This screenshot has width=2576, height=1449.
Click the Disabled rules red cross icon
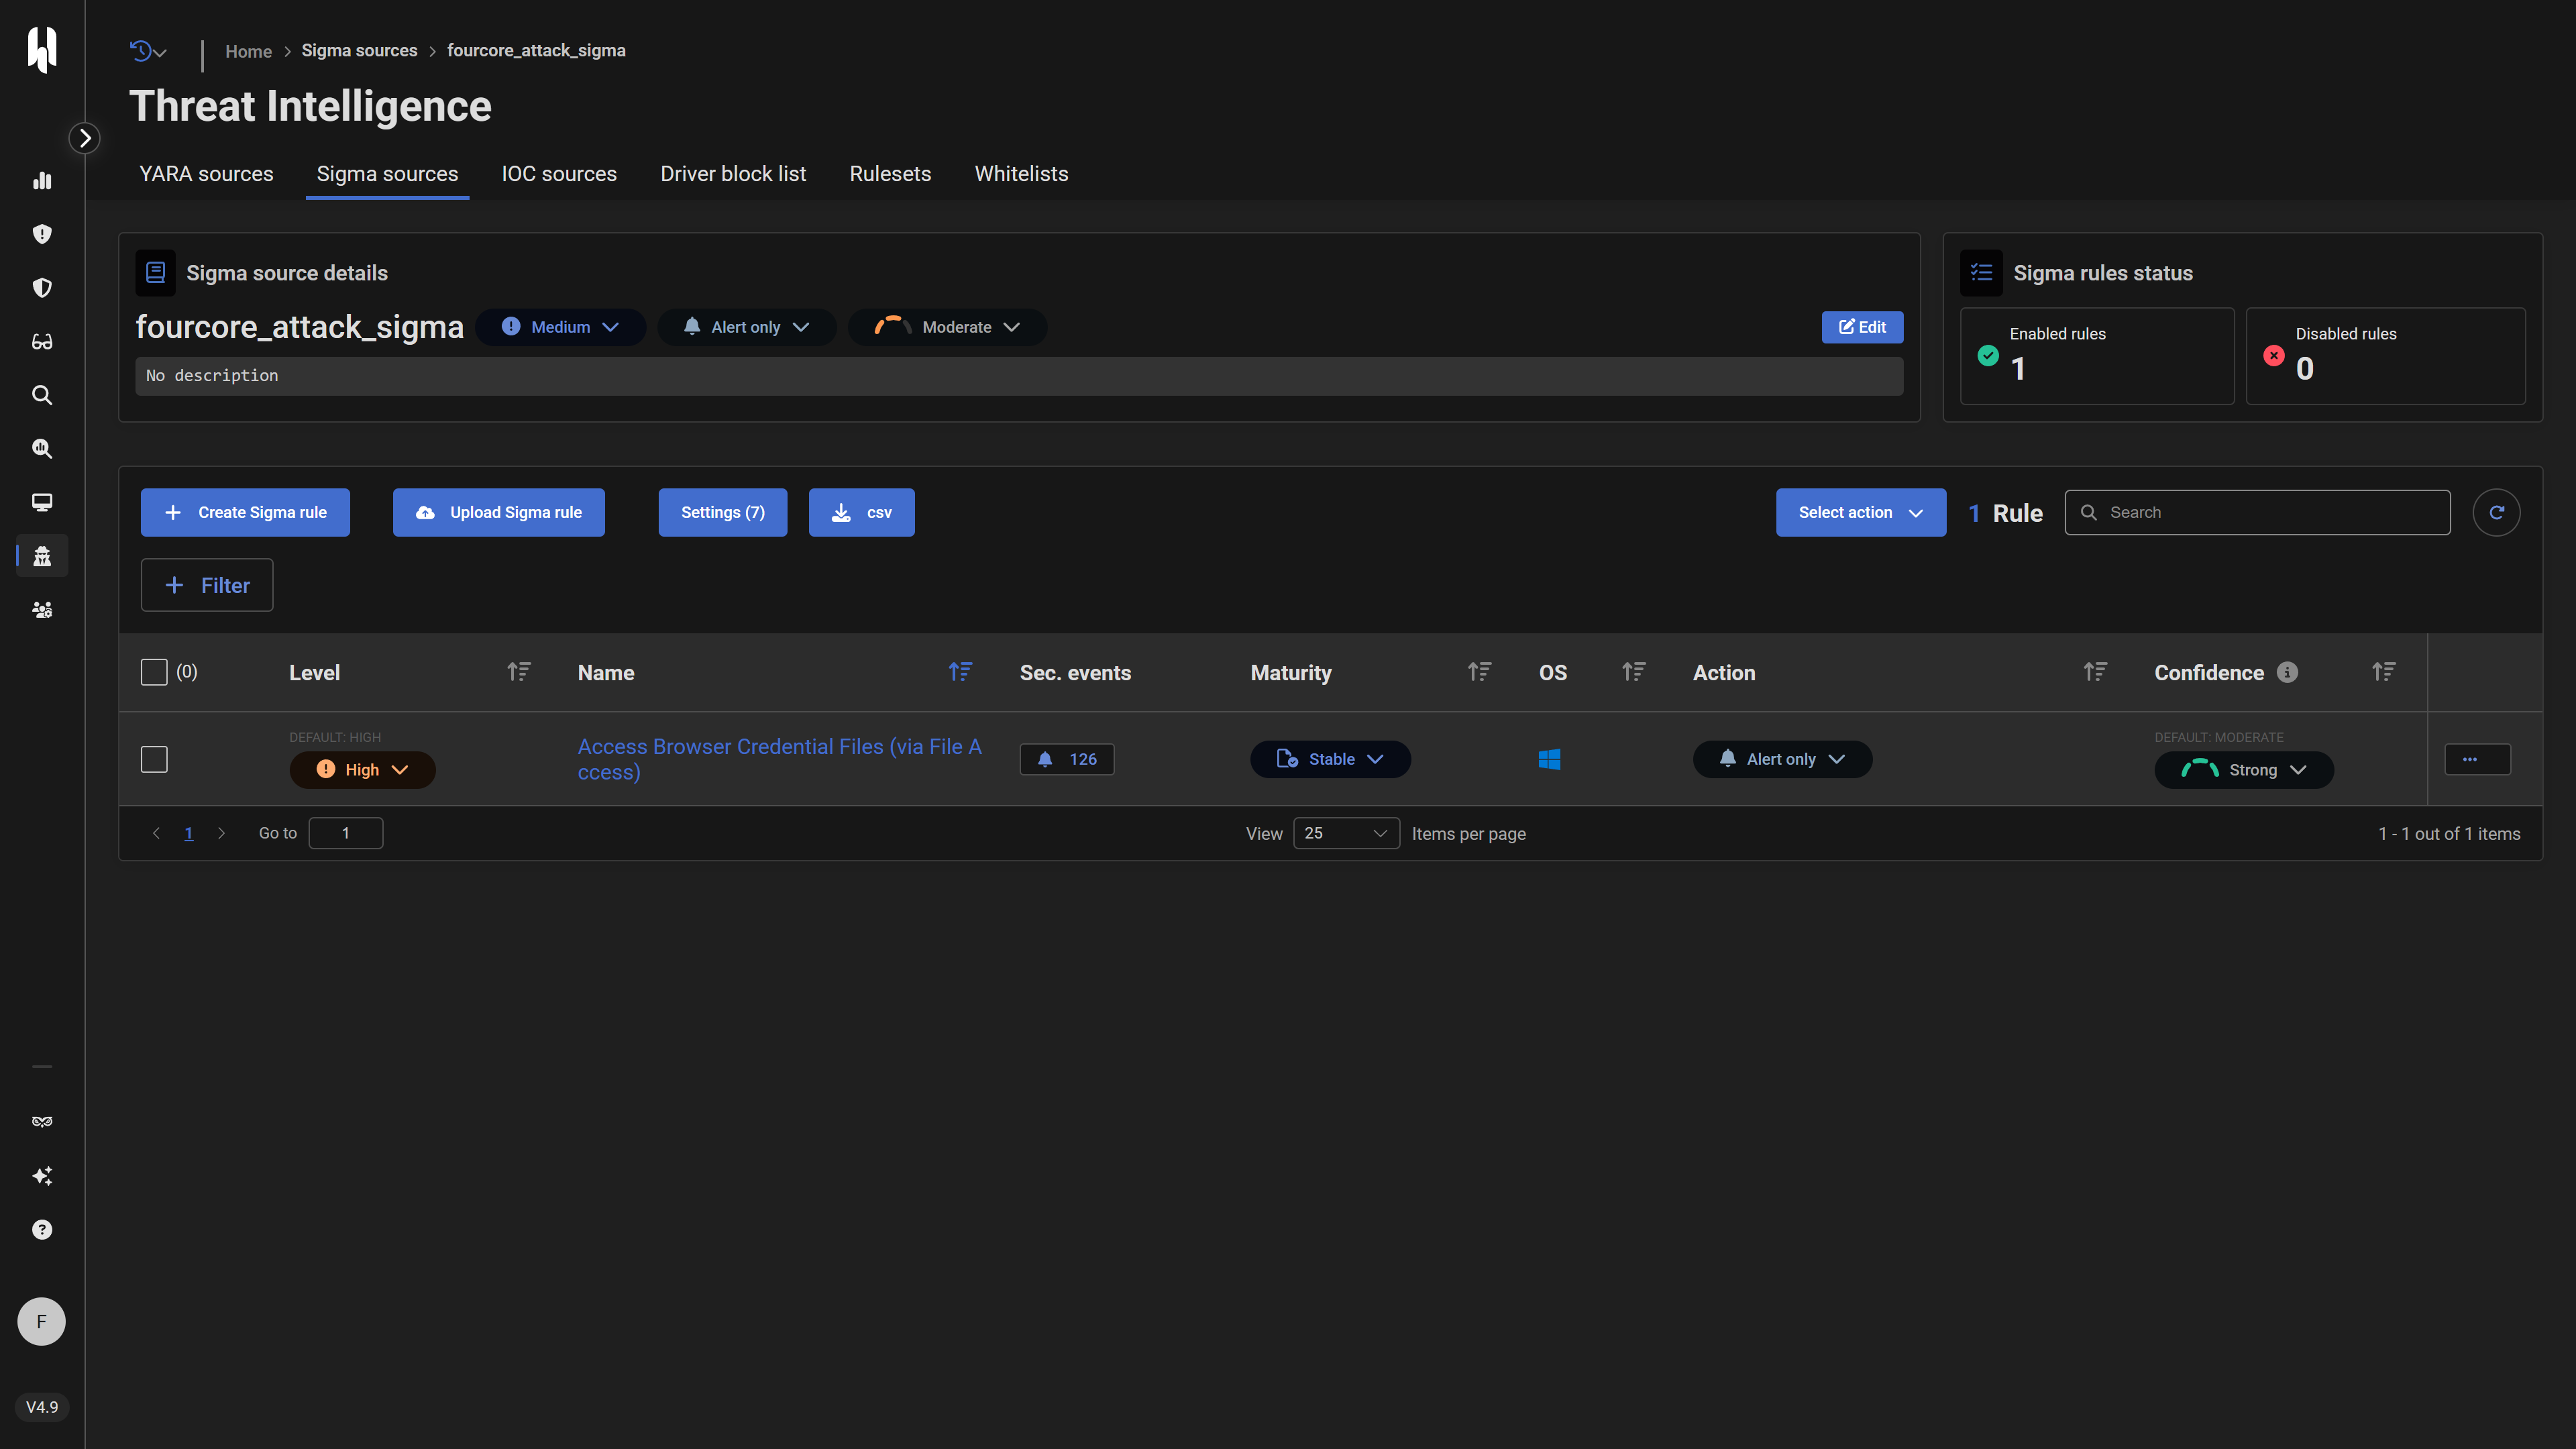(2274, 355)
